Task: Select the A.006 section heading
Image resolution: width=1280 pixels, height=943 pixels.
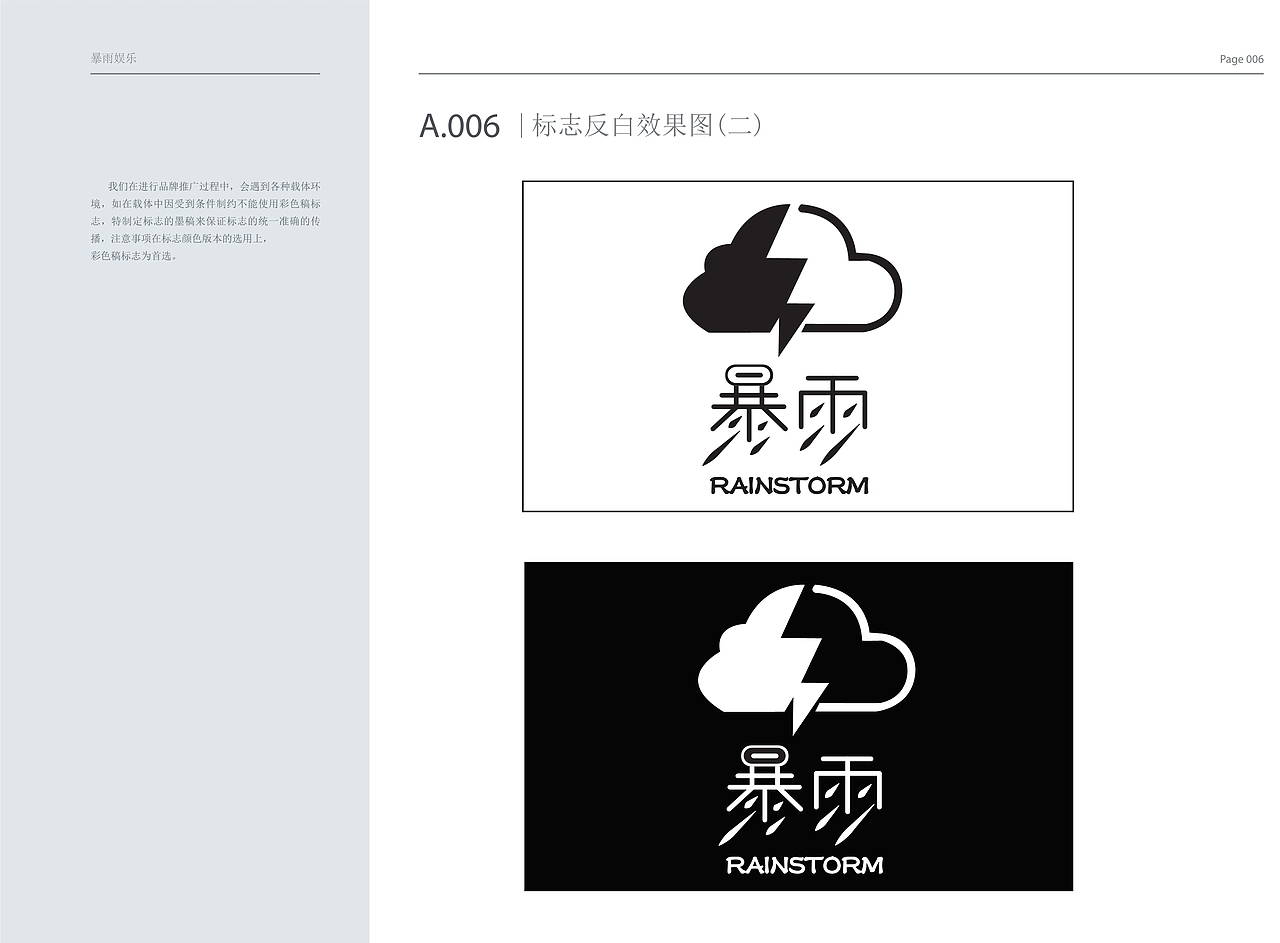Action: point(459,127)
